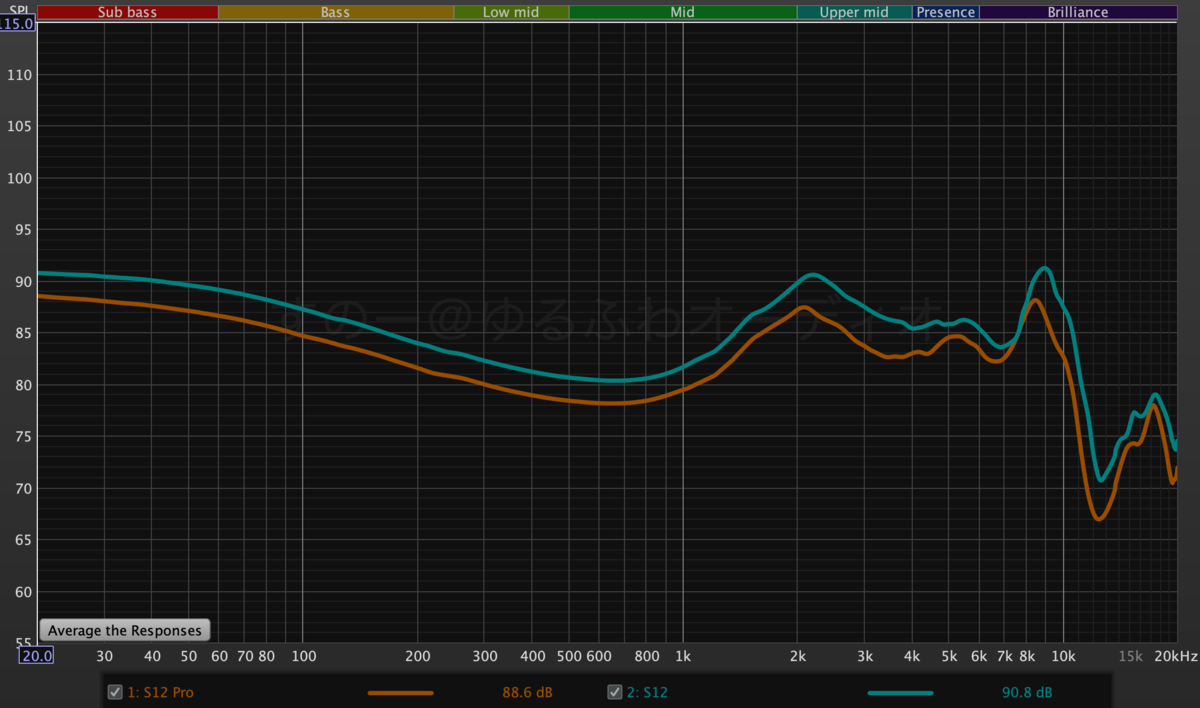Edit the start frequency field 20.0
Screen dimensions: 1200x708
[x=37, y=656]
